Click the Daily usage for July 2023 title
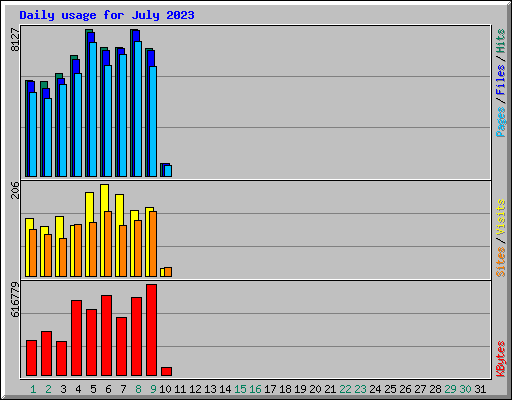The width and height of the screenshot is (512, 400). (107, 15)
